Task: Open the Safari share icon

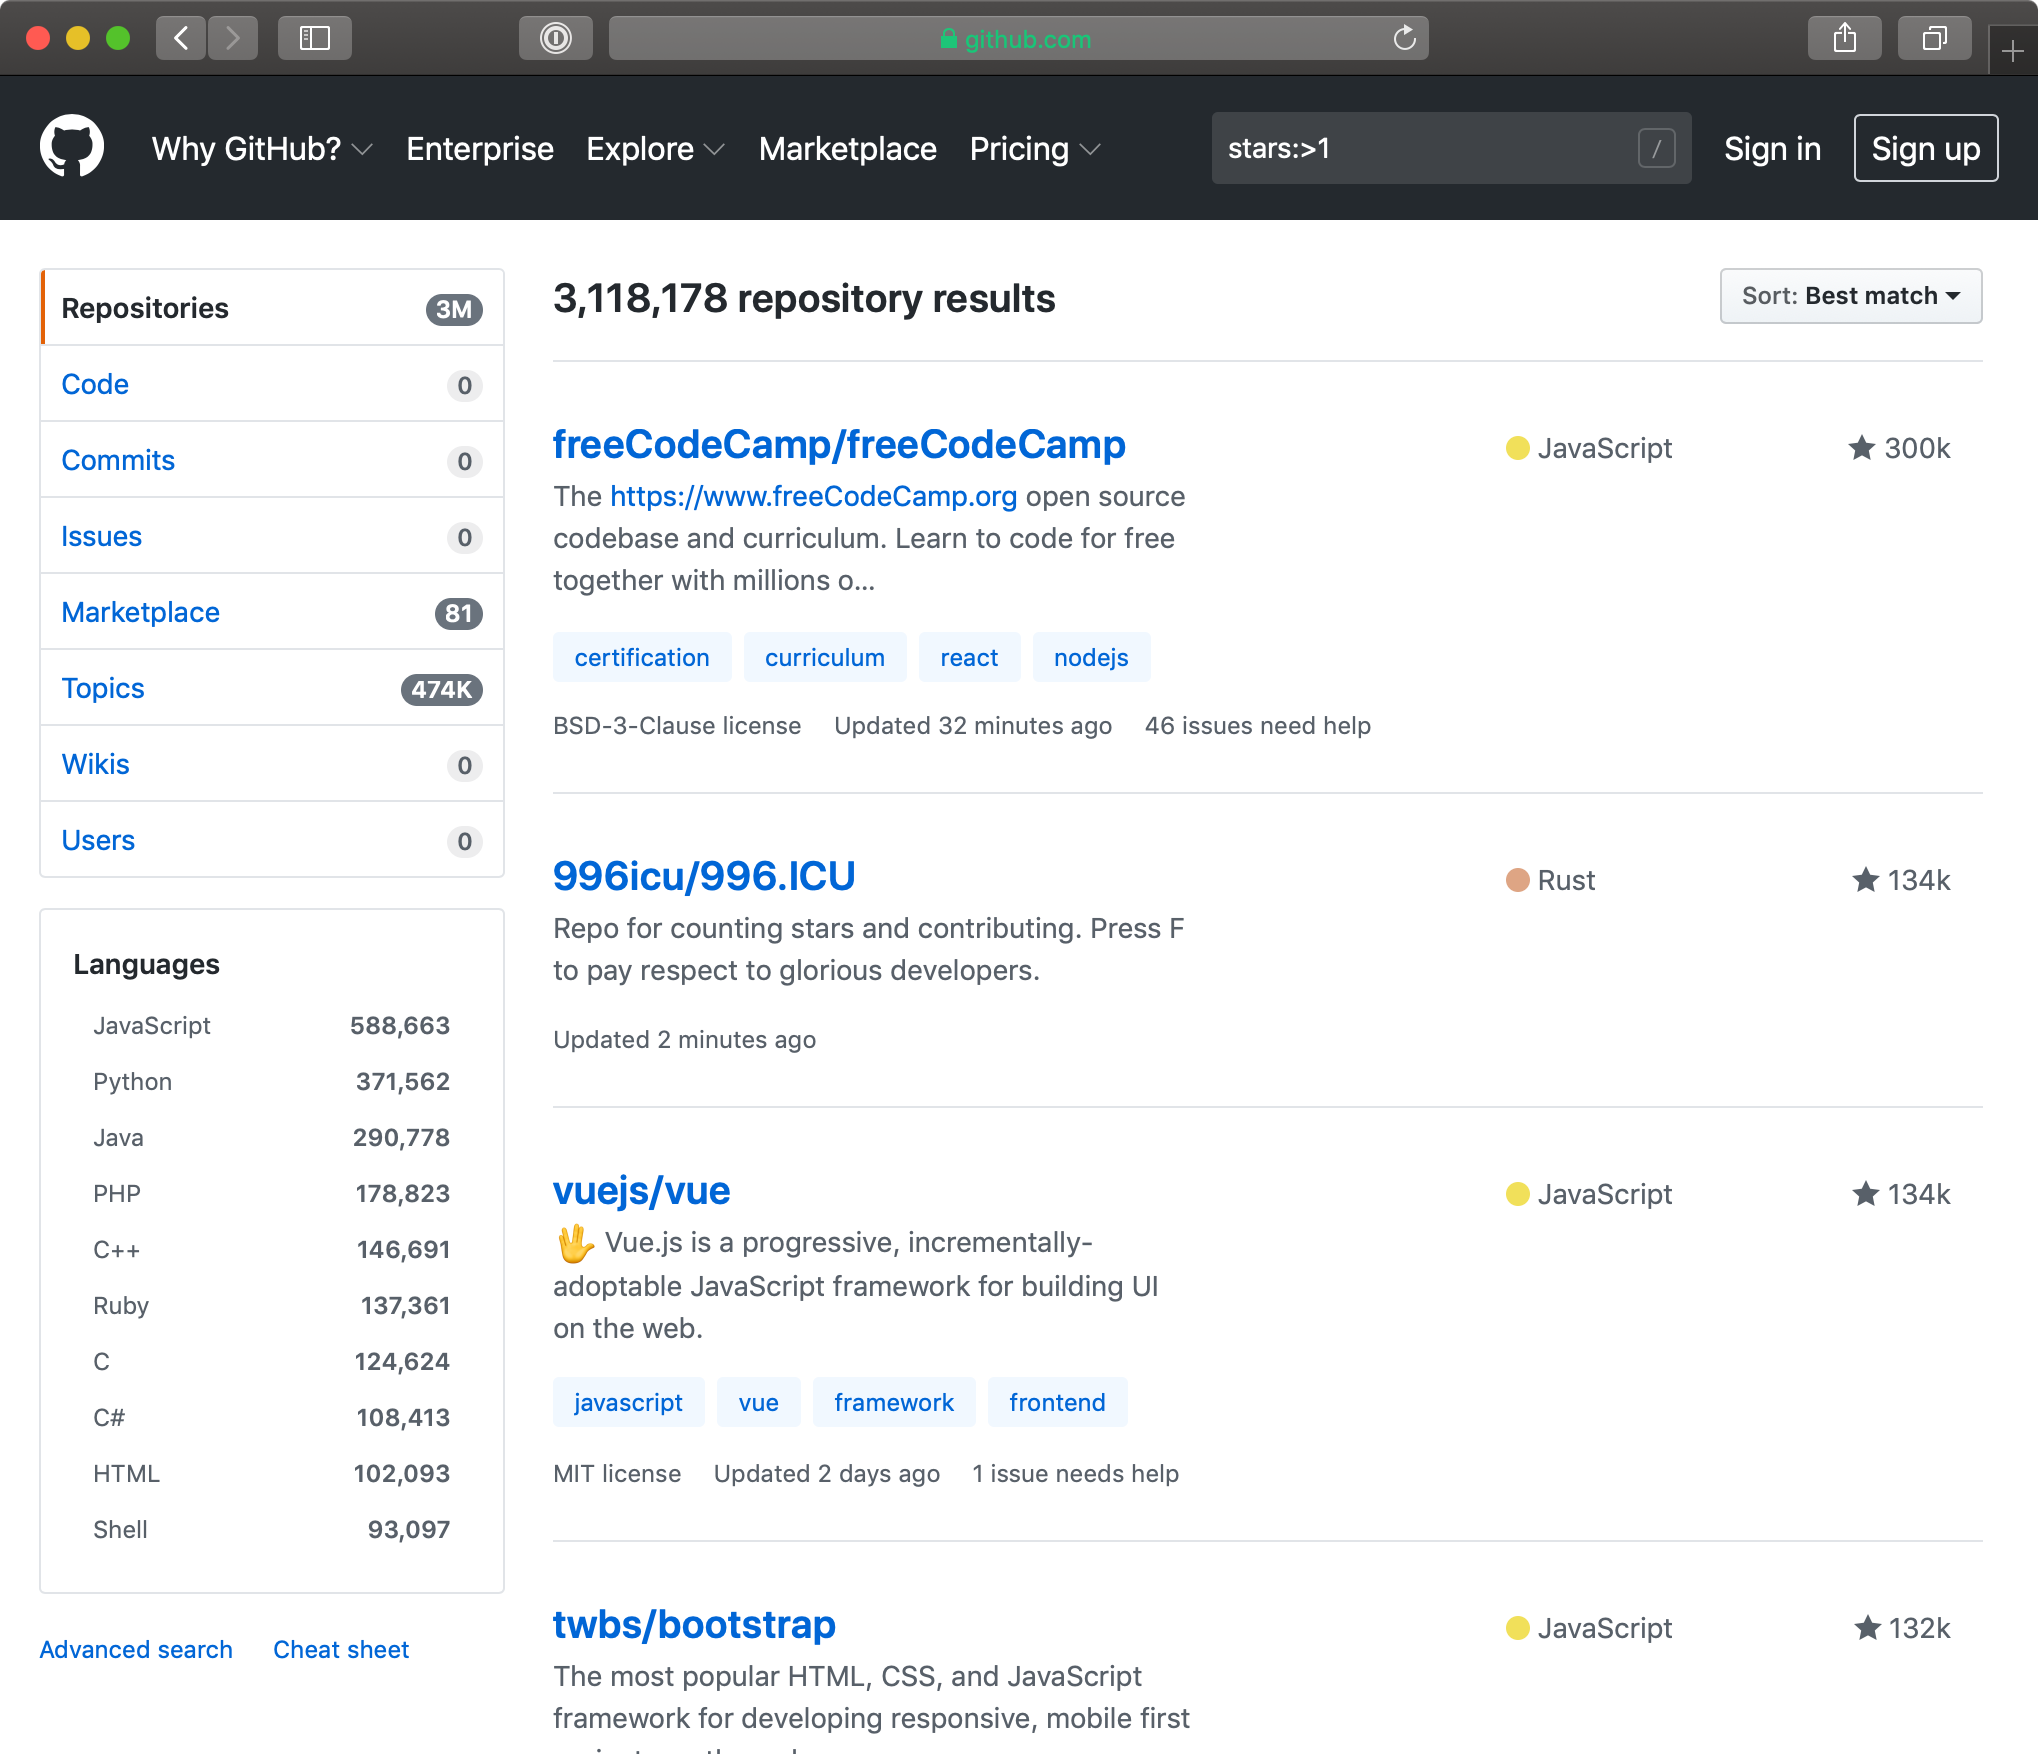Action: pyautogui.click(x=1844, y=38)
